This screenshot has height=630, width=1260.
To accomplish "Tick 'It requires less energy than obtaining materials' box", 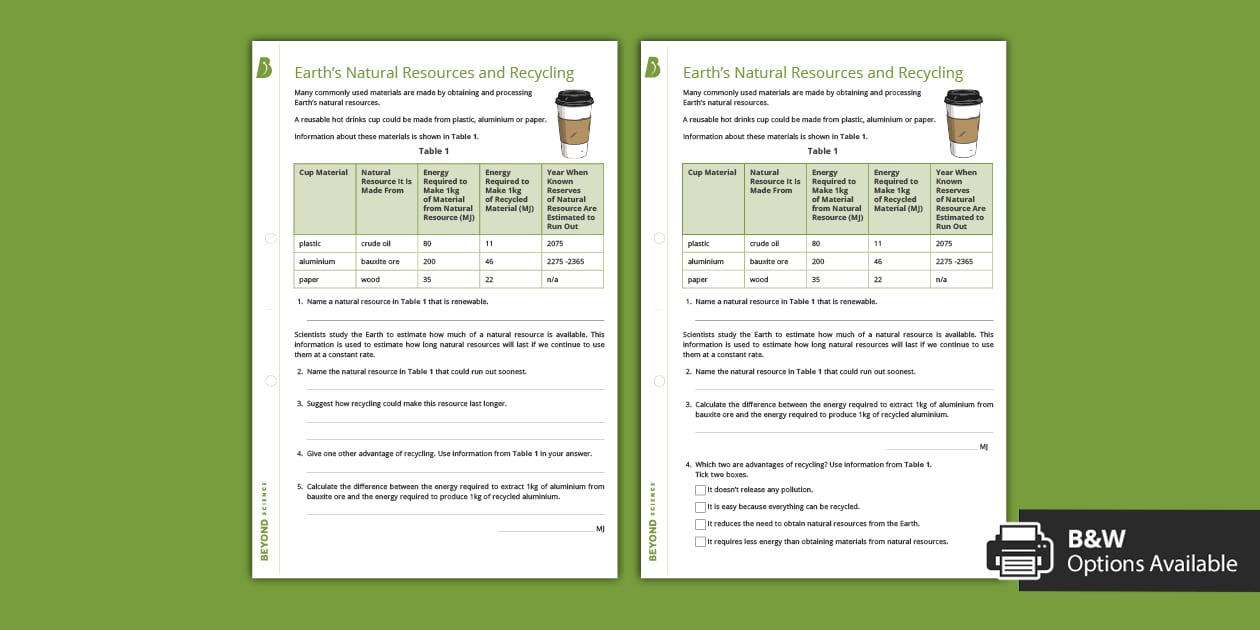I will tap(700, 540).
